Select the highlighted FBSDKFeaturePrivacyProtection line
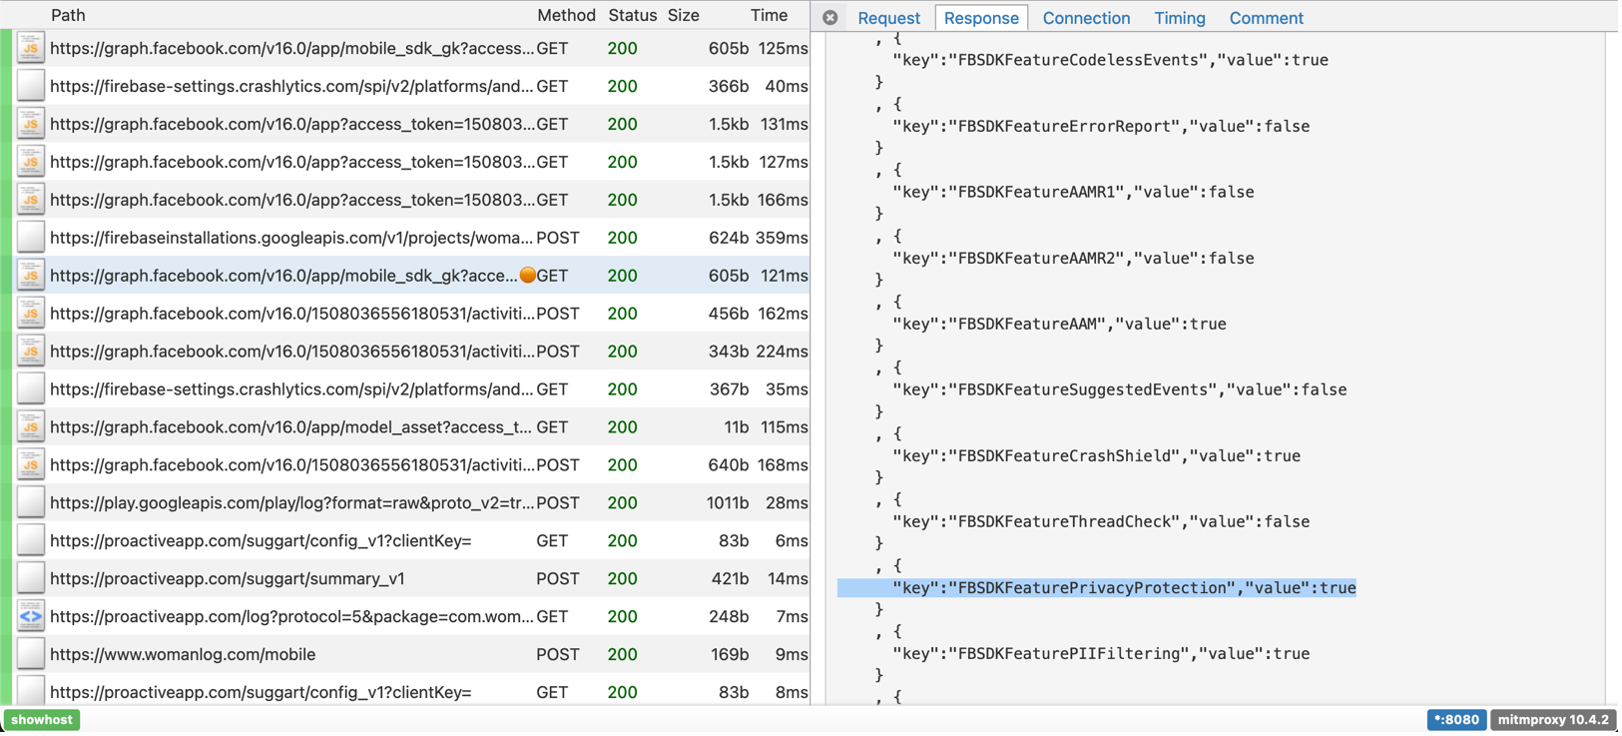The width and height of the screenshot is (1622, 736). point(1096,588)
